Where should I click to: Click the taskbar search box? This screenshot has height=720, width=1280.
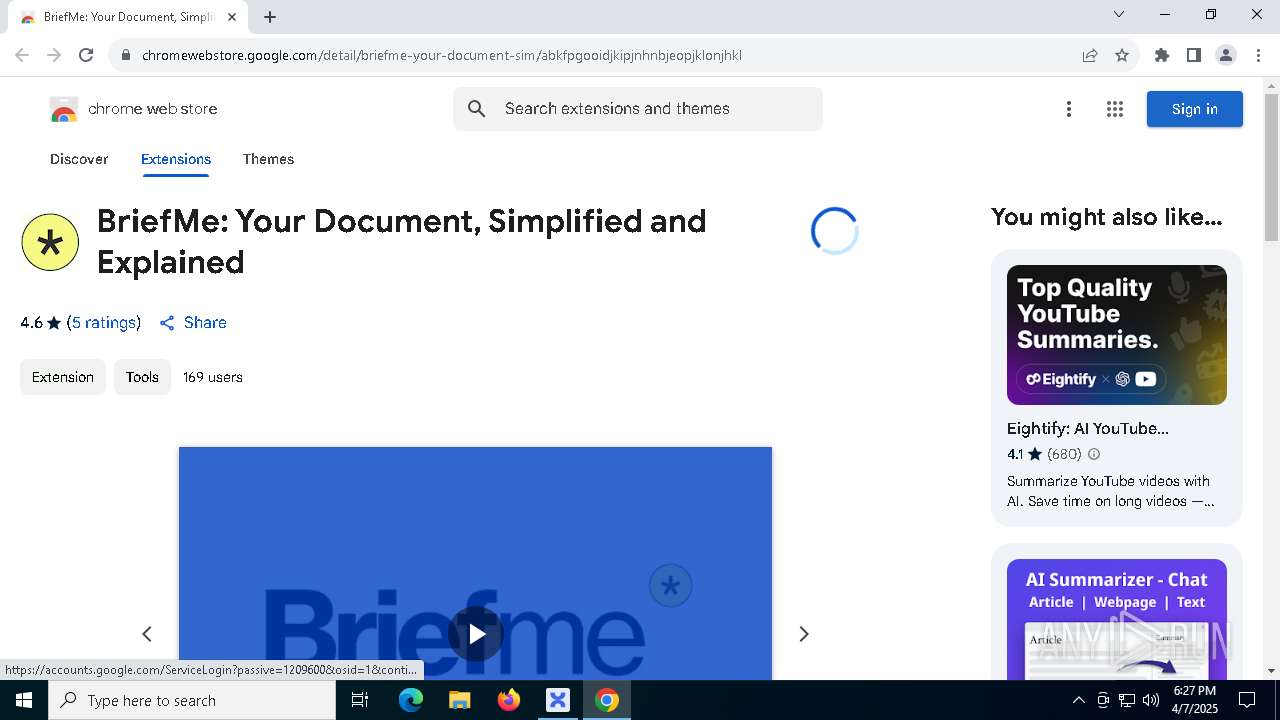click(192, 700)
